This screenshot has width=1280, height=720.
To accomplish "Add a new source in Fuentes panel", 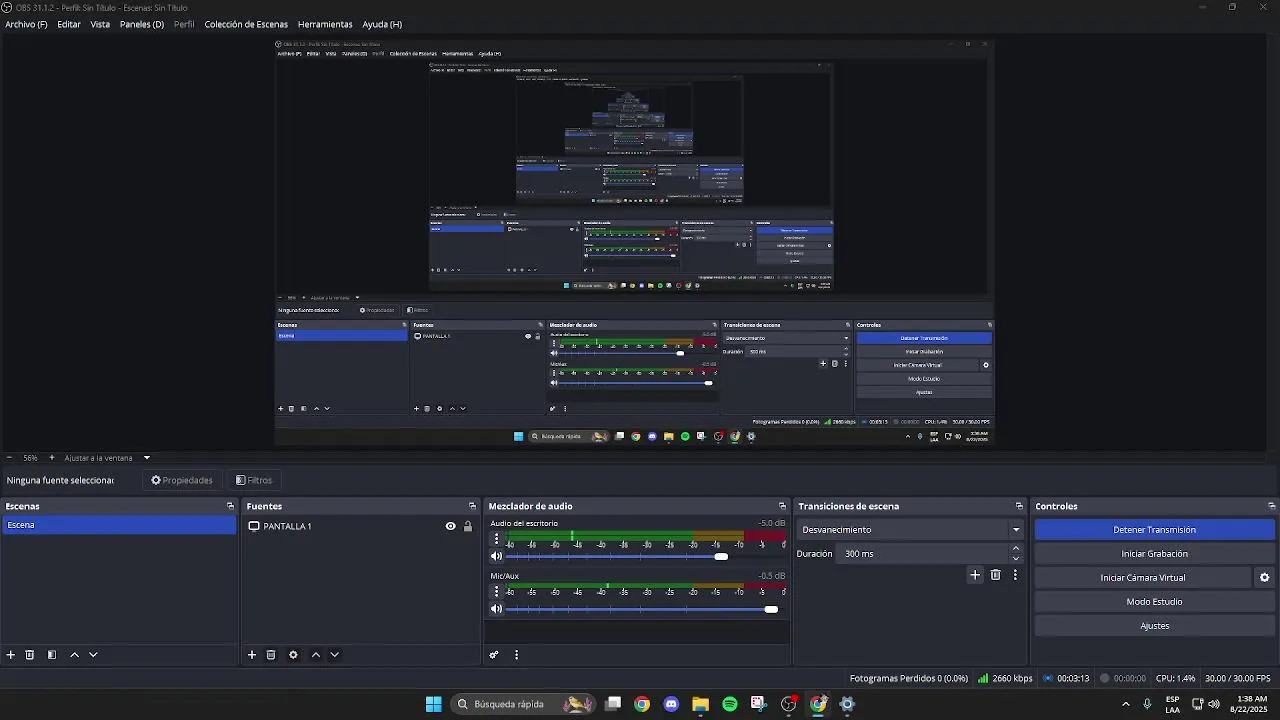I will [252, 655].
